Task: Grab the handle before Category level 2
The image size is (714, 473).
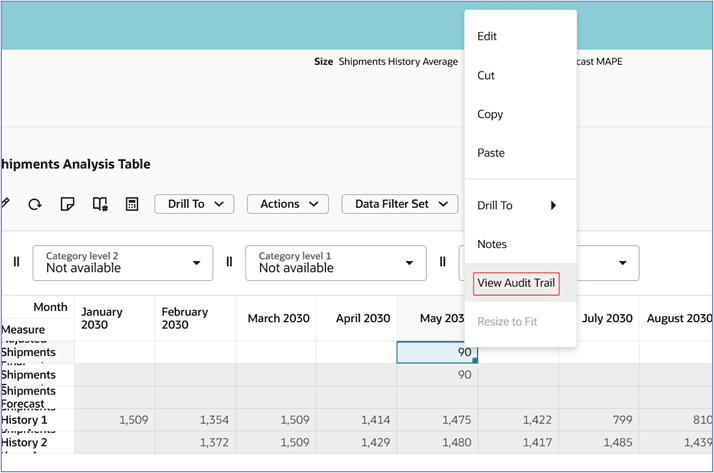Action: [x=16, y=262]
